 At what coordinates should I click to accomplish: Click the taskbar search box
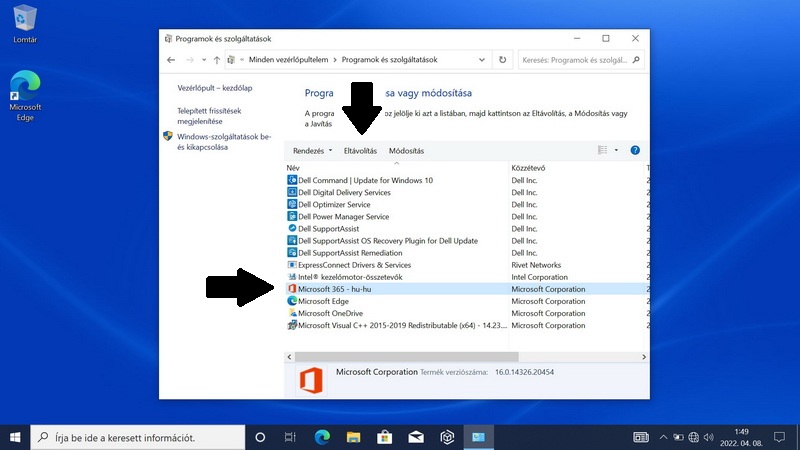tap(138, 437)
